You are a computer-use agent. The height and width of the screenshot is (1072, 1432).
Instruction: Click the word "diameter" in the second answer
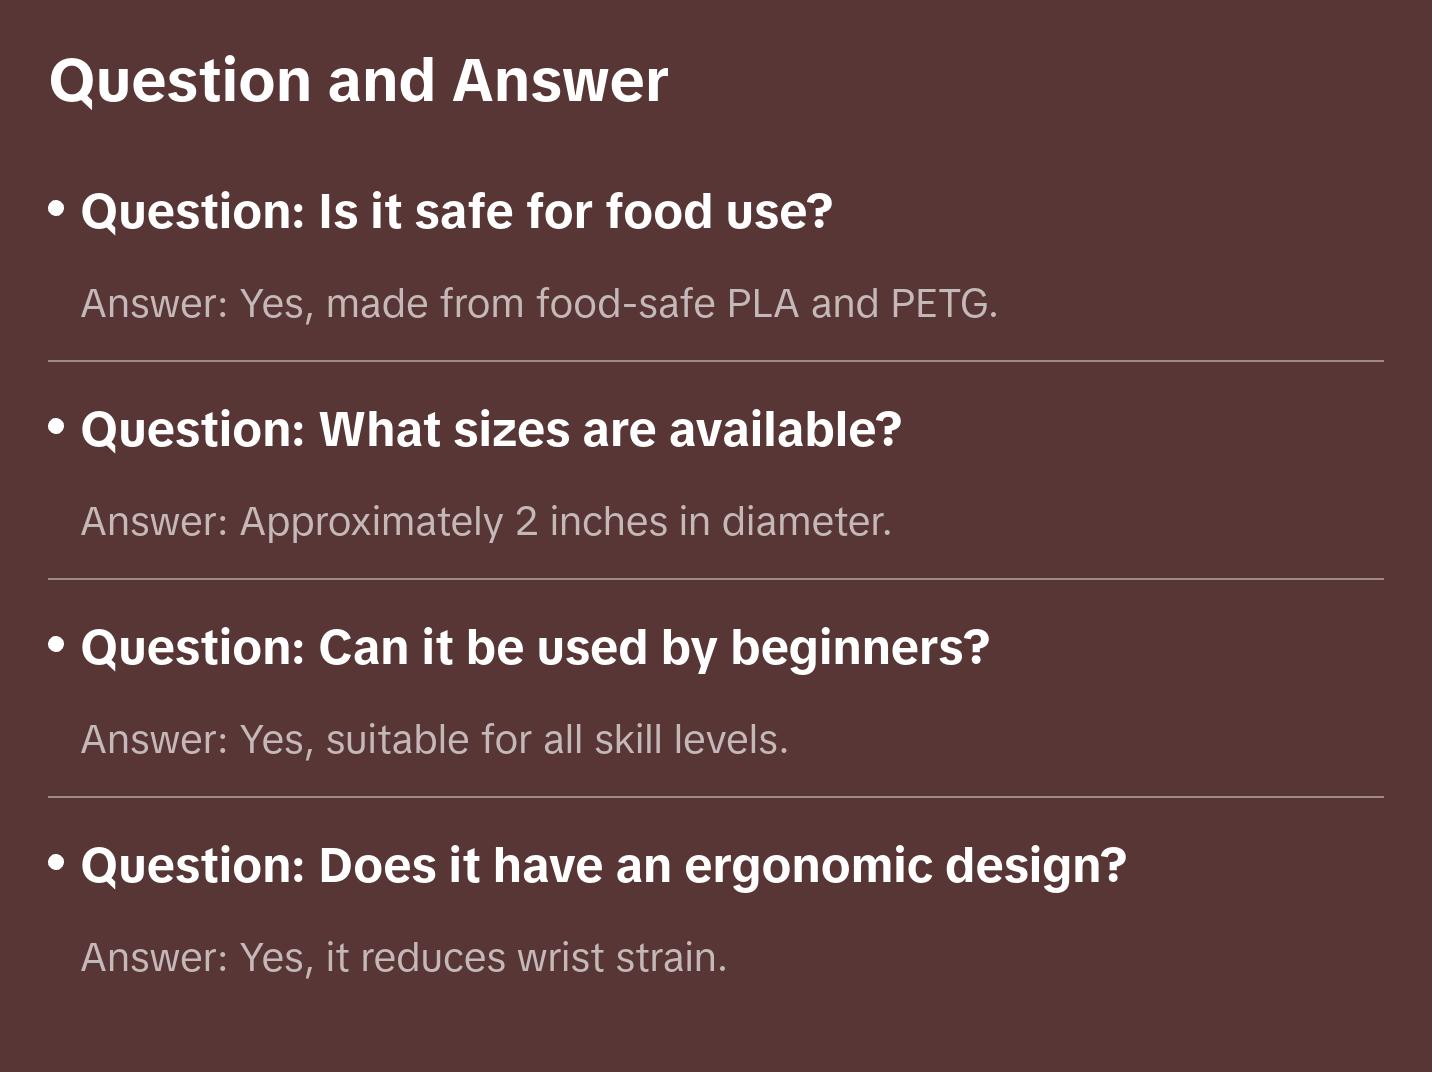(x=805, y=522)
